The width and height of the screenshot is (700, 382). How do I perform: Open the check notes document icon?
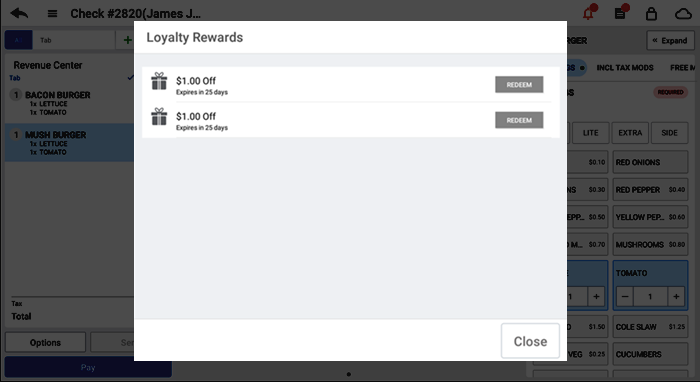coord(621,12)
